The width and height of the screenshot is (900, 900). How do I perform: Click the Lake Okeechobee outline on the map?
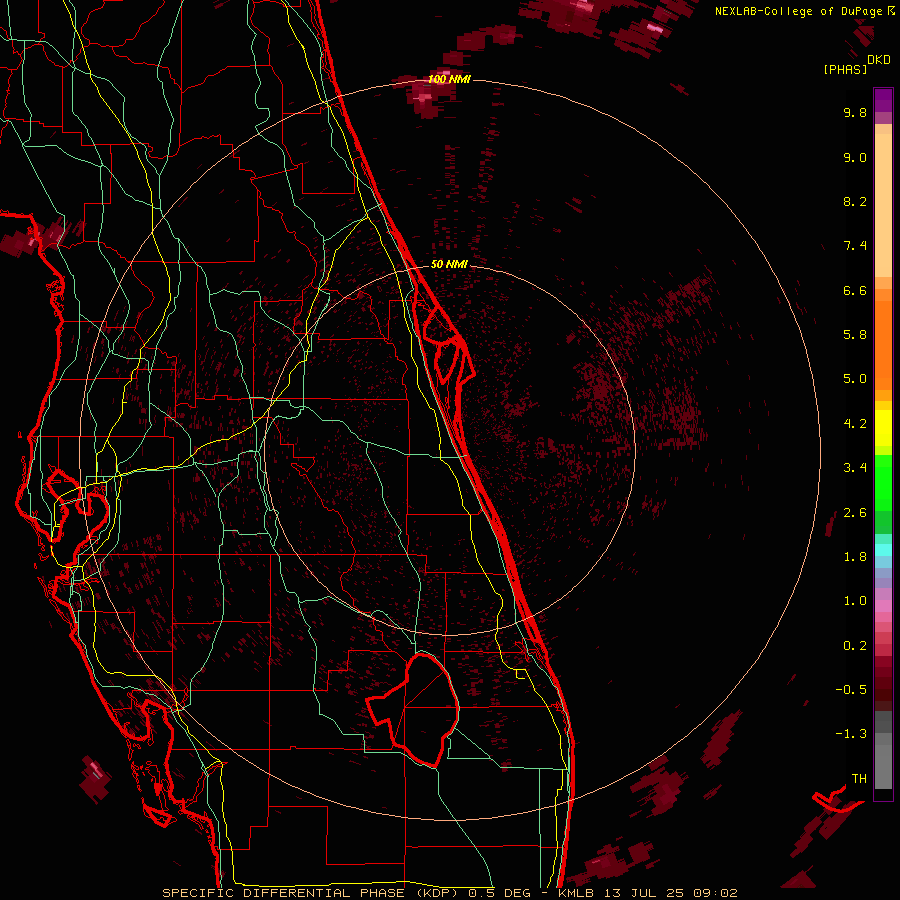(x=413, y=709)
